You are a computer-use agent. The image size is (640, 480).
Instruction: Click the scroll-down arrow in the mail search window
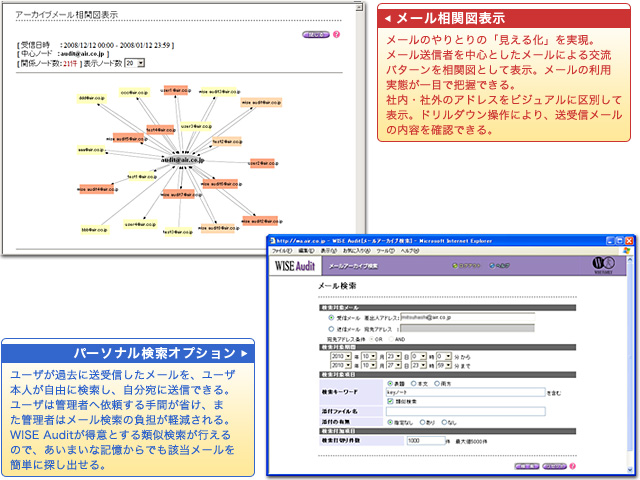pos(630,470)
